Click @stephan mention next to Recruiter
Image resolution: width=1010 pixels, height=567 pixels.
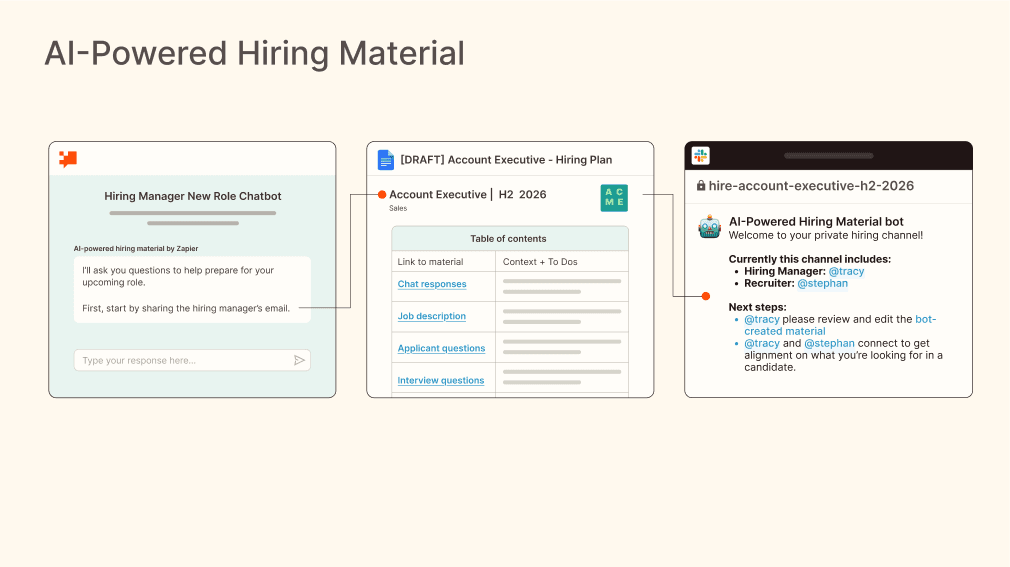point(822,283)
